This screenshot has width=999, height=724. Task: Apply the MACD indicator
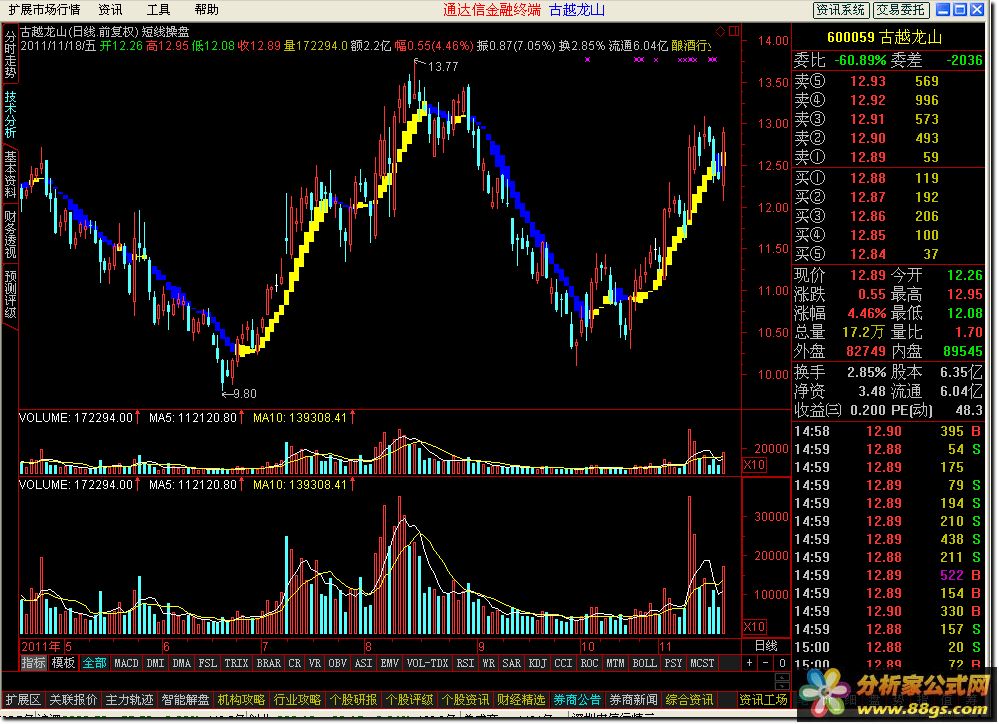coord(126,663)
